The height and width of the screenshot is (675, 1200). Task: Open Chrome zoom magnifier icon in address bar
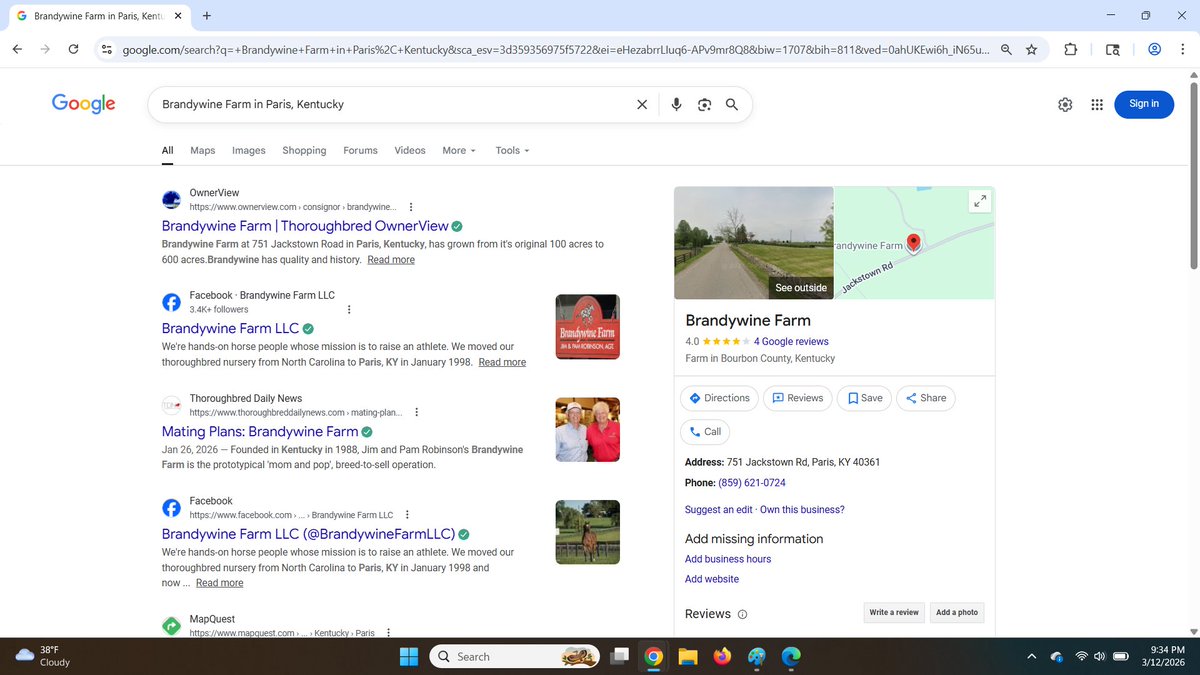pos(1006,49)
